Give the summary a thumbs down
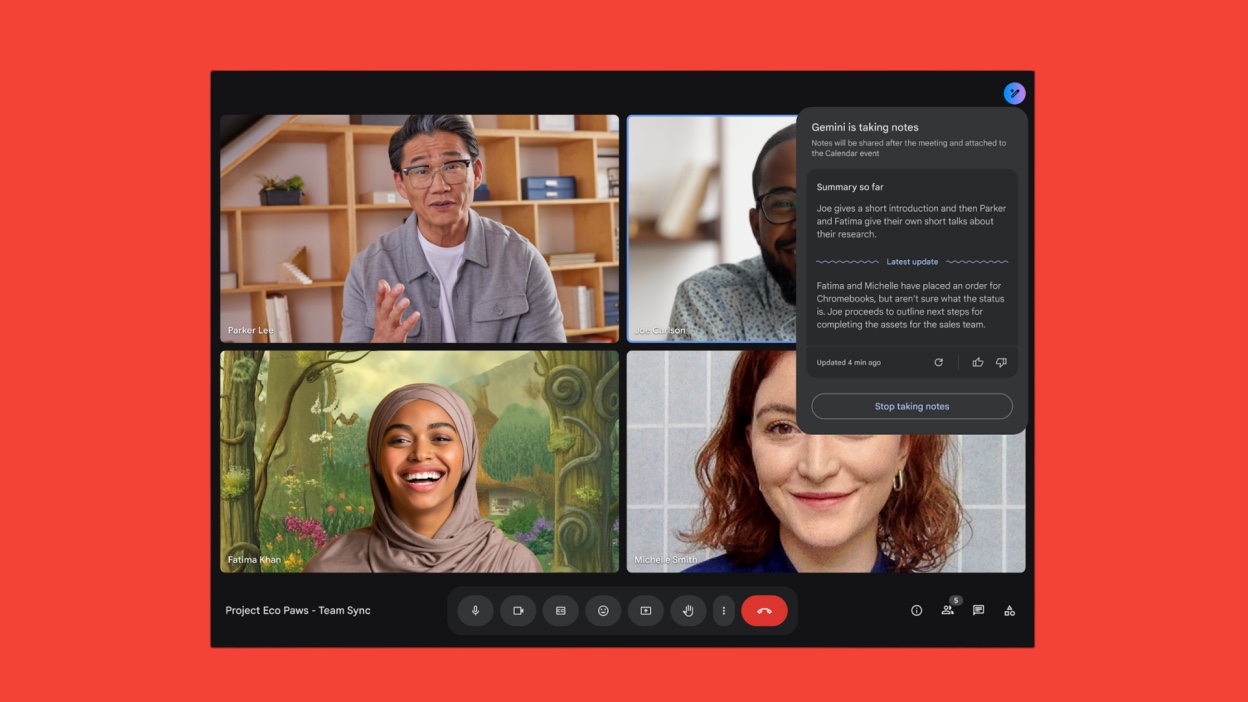The image size is (1248, 702). tap(1001, 363)
